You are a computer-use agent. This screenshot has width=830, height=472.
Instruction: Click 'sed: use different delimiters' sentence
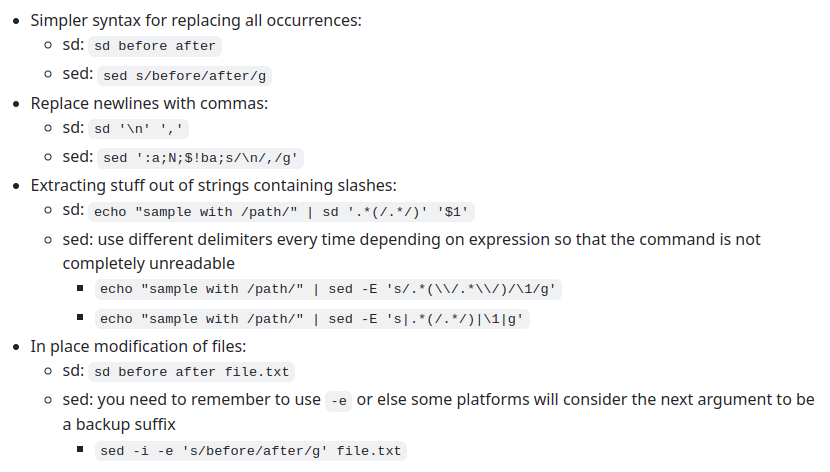411,239
